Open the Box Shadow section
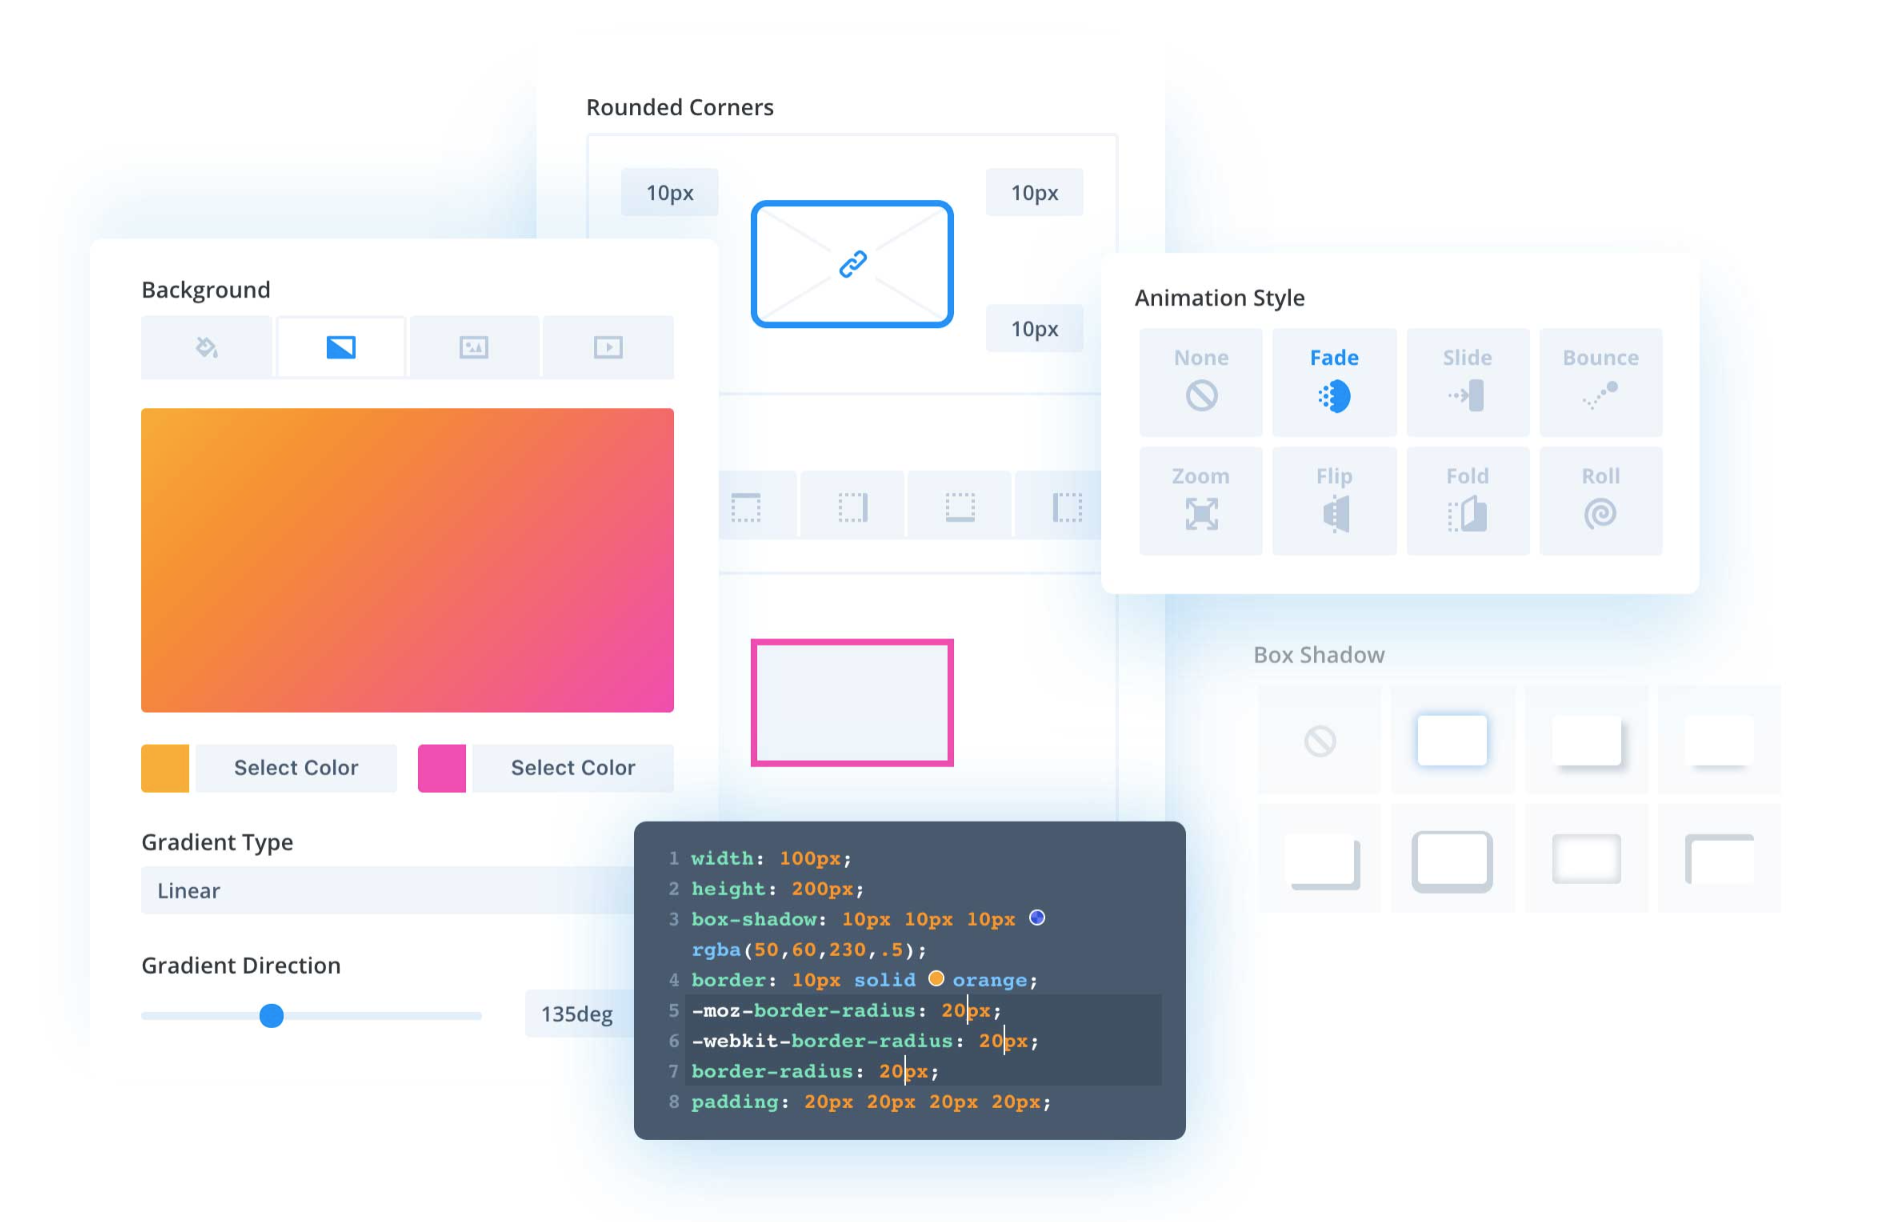The height and width of the screenshot is (1222, 1904). 1318,655
